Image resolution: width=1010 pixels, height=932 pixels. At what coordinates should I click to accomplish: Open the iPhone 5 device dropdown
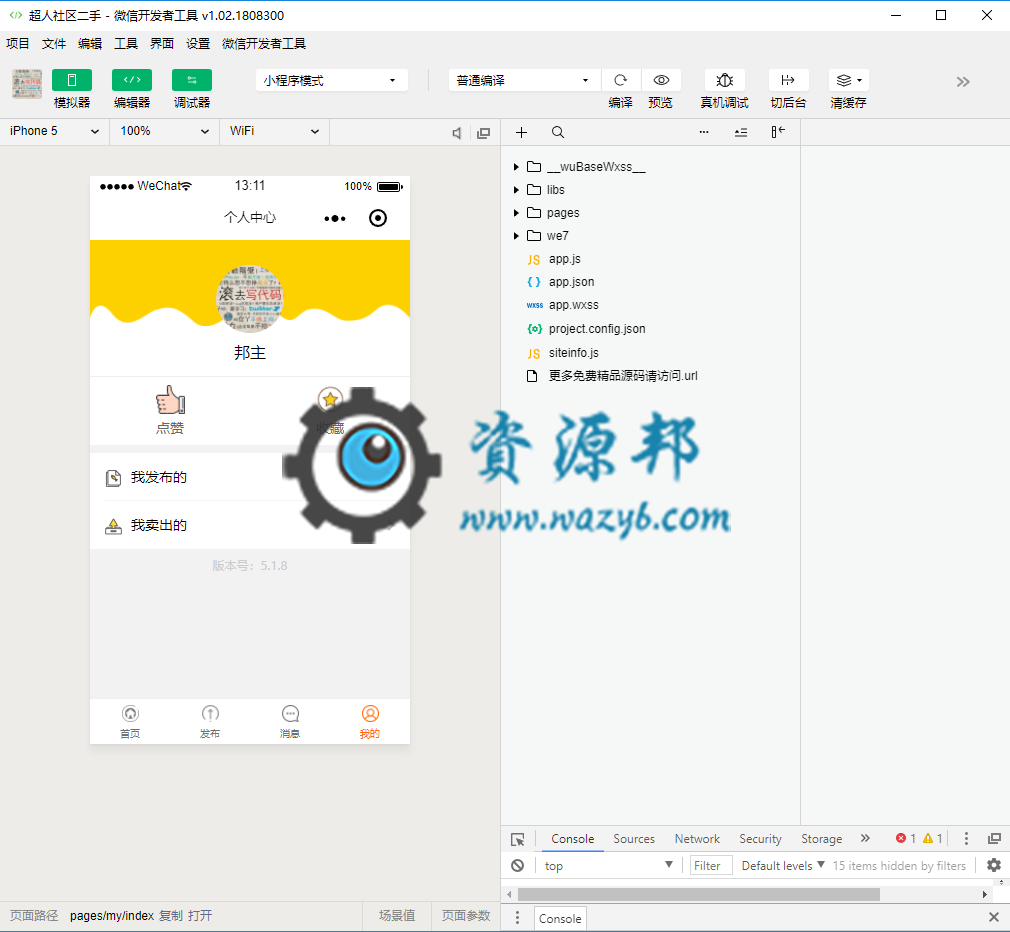pyautogui.click(x=55, y=131)
